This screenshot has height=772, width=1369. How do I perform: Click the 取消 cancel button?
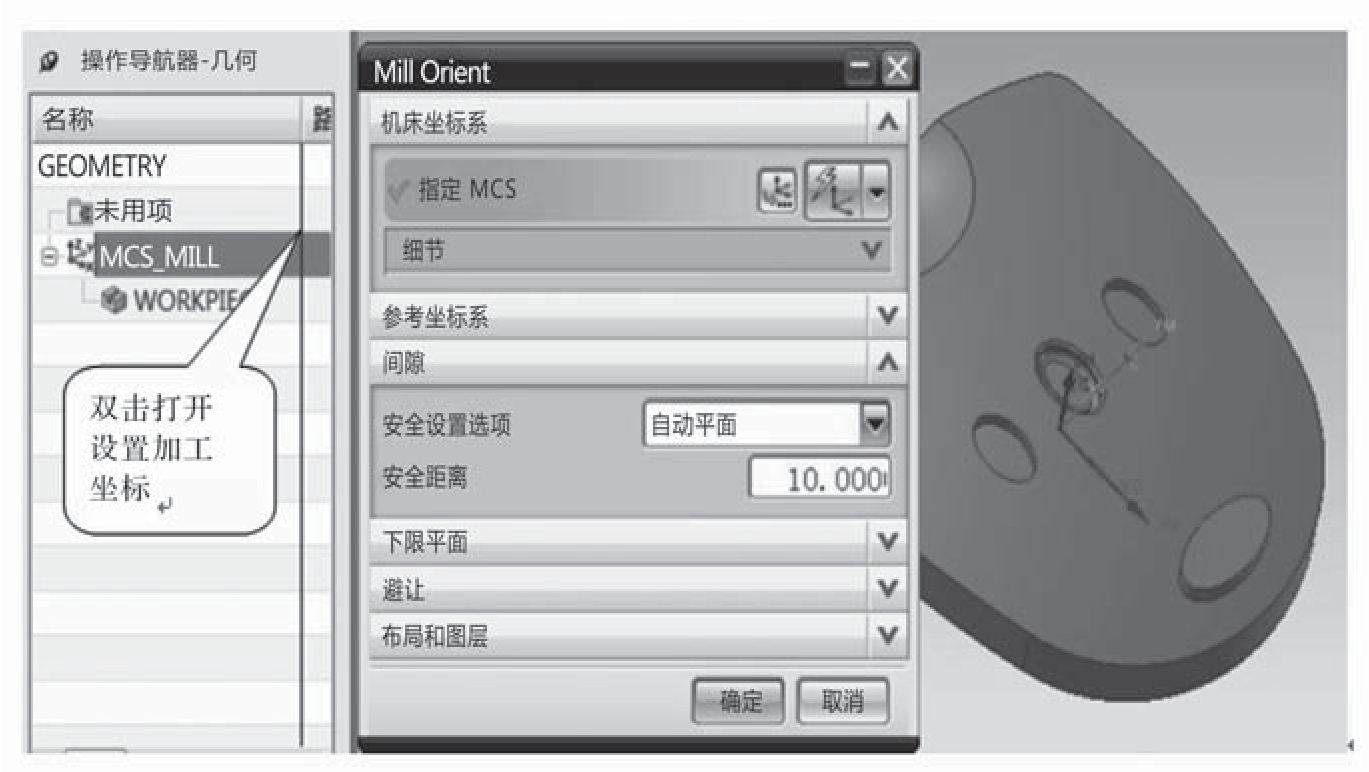tap(842, 702)
